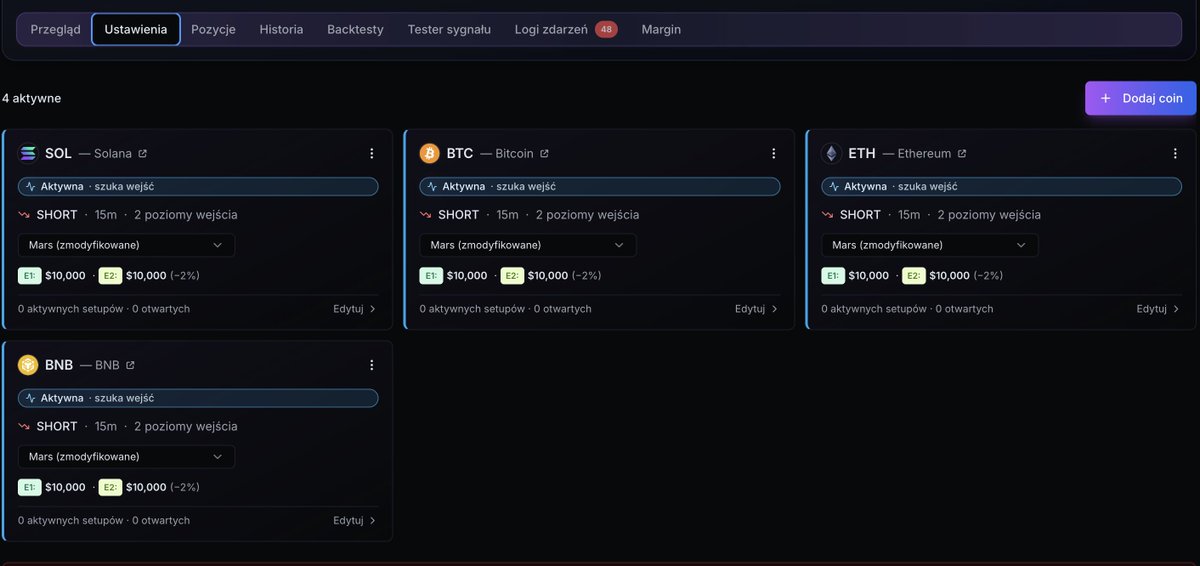
Task: Go to the Historia tab
Action: tap(281, 29)
